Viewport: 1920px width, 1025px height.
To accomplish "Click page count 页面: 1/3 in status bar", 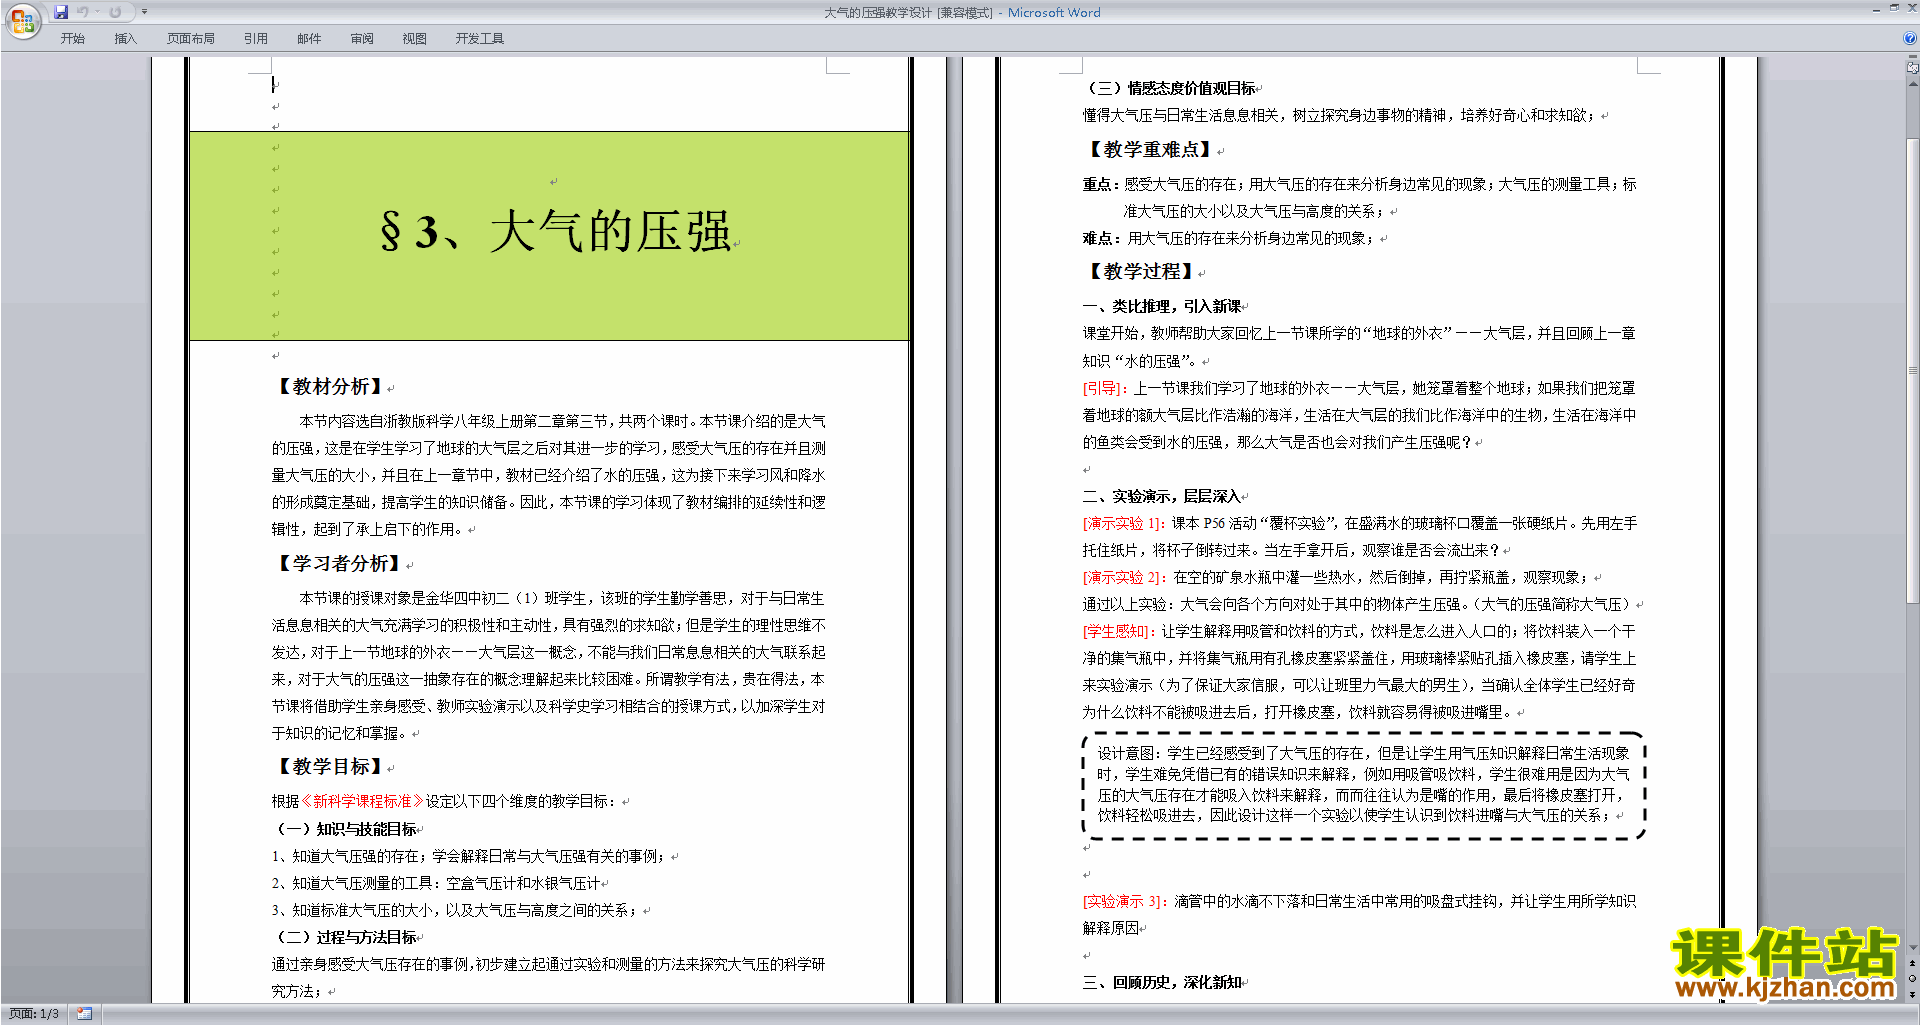I will (34, 1014).
